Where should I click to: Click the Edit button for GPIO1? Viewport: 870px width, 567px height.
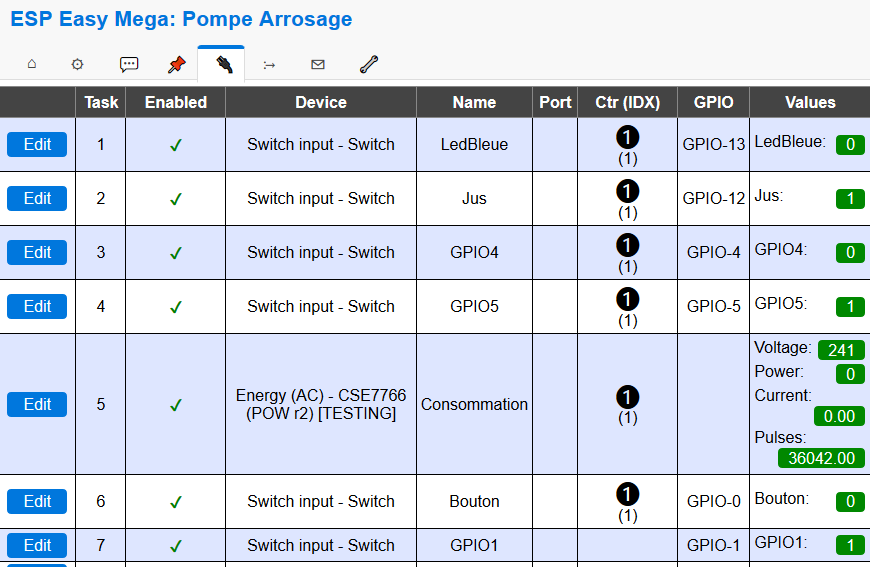pos(37,546)
